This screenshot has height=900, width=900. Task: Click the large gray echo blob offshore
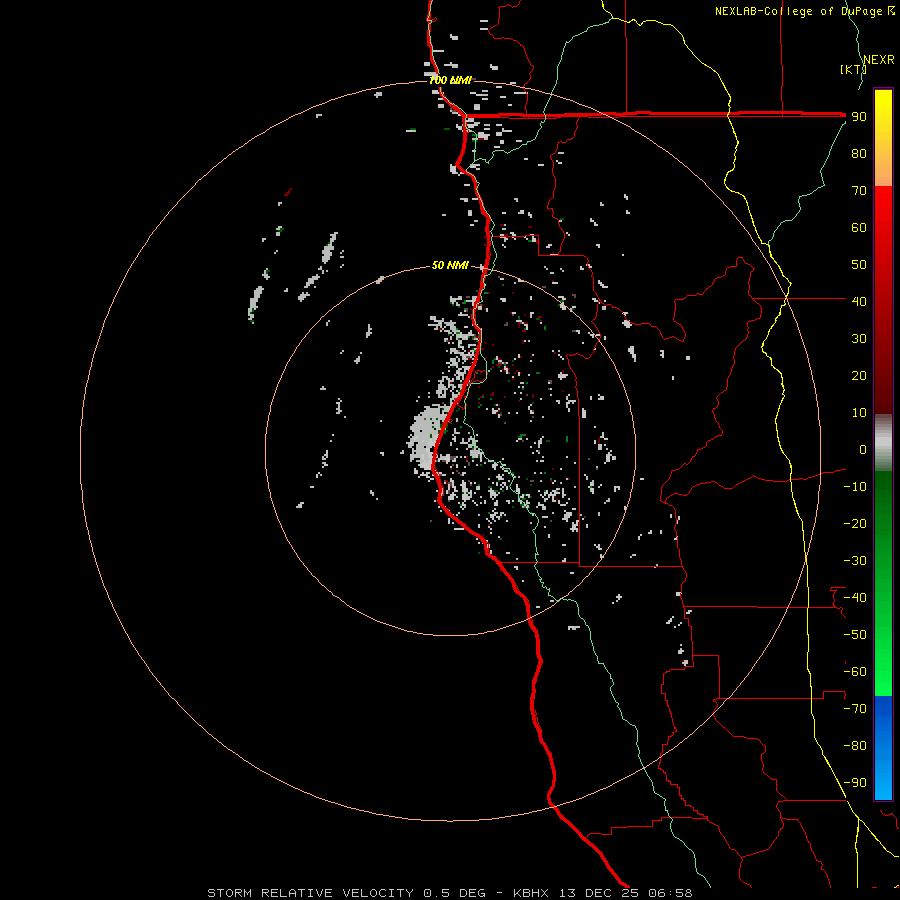pyautogui.click(x=426, y=437)
